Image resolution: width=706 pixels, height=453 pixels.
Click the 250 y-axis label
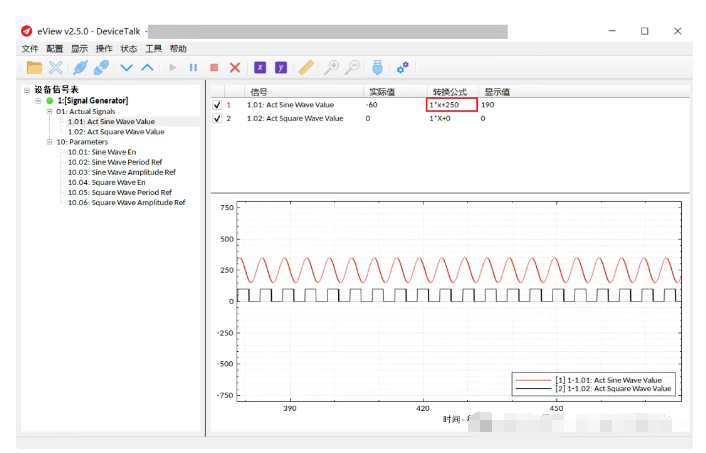(x=227, y=270)
